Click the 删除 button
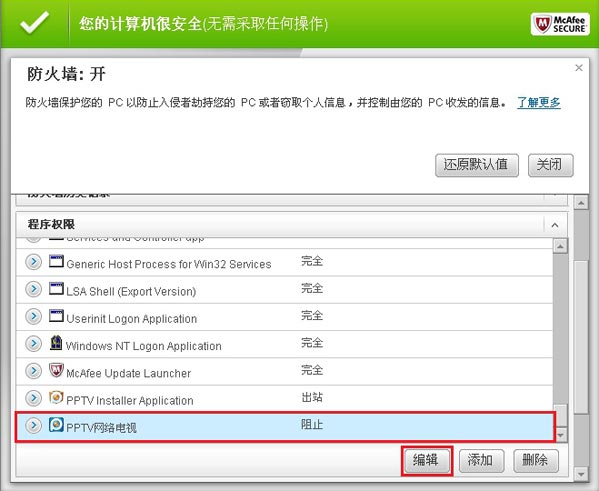The height and width of the screenshot is (491, 599). click(x=536, y=460)
